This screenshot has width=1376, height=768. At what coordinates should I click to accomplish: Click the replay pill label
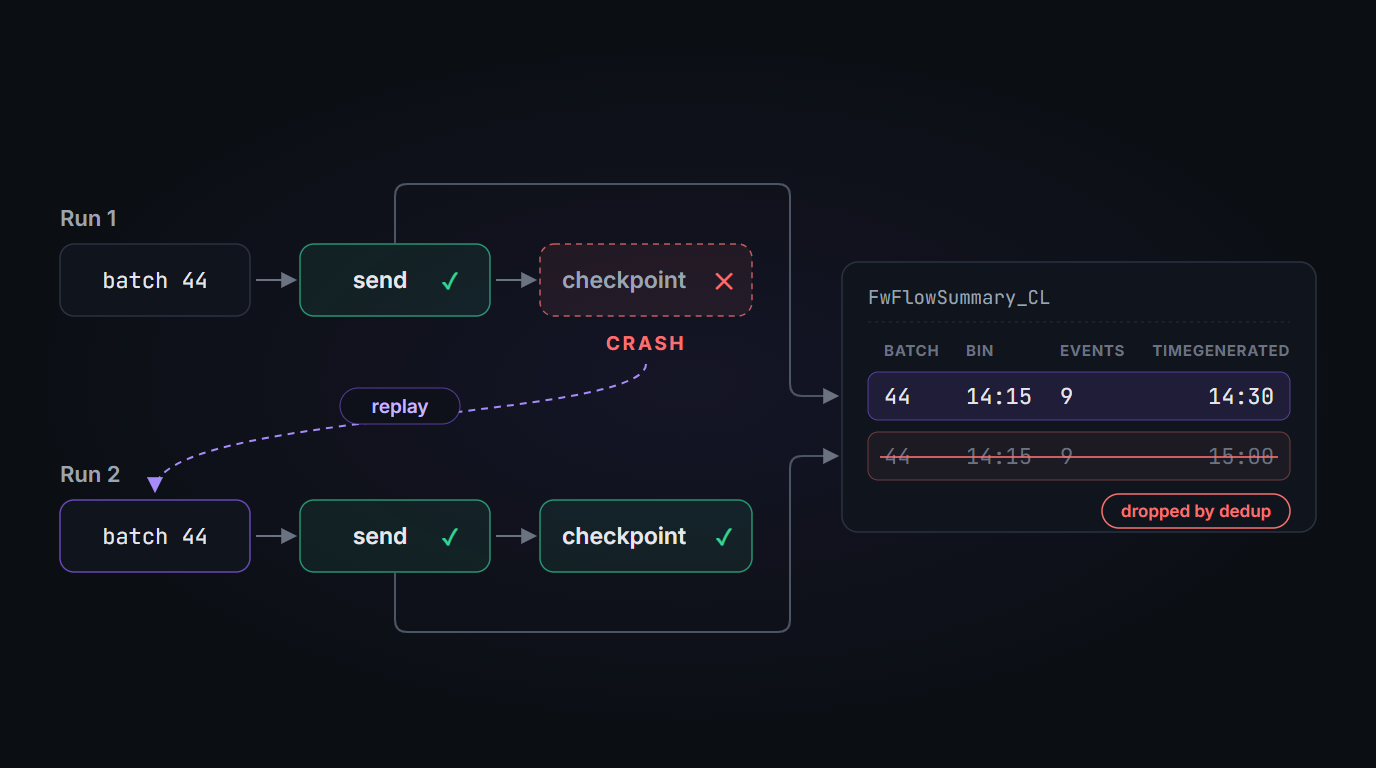(400, 406)
